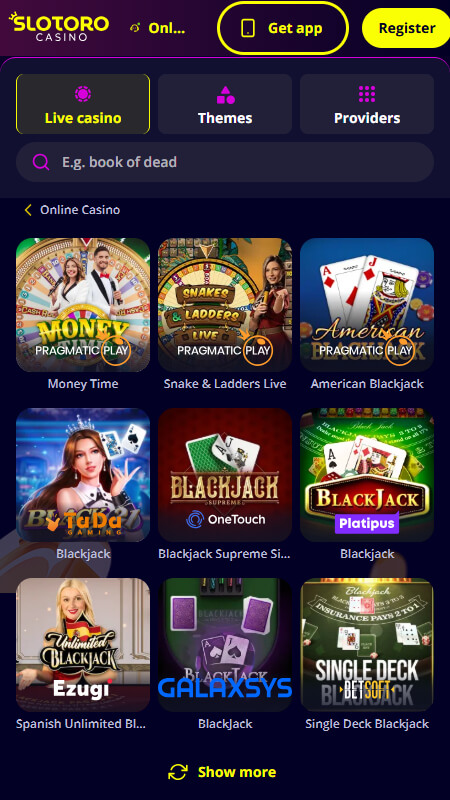Open the Themes tab
This screenshot has height=800, width=450.
click(x=225, y=104)
